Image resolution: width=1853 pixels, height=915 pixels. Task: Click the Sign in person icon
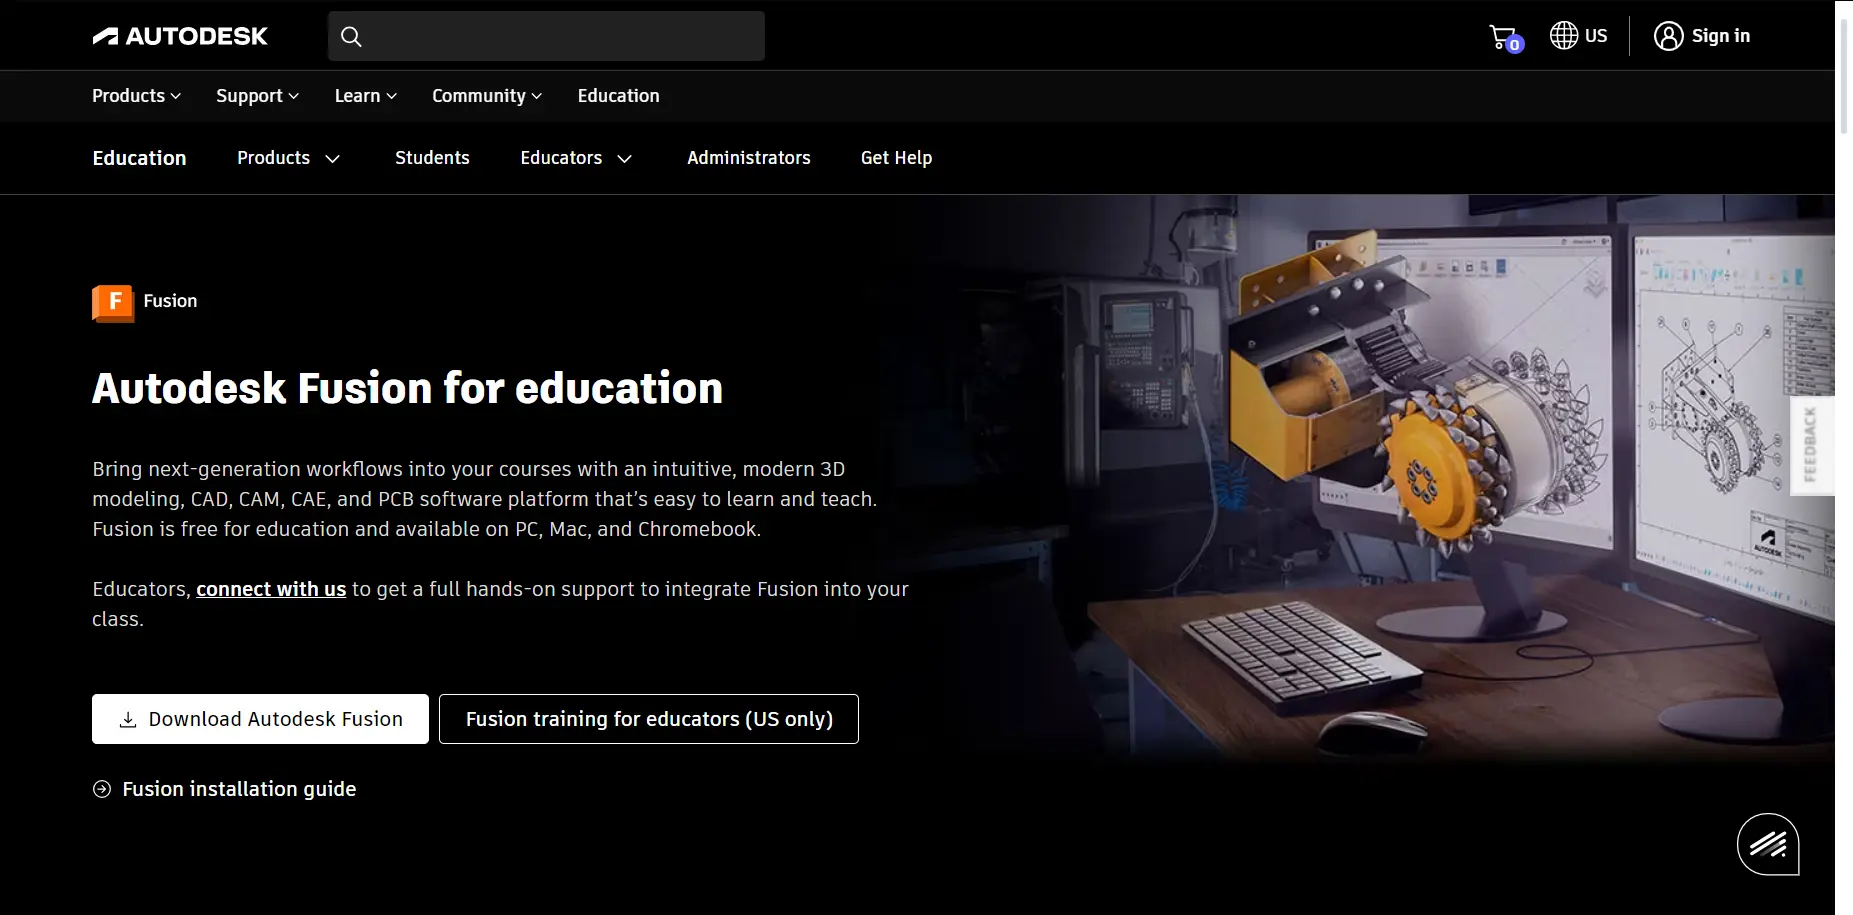tap(1667, 36)
